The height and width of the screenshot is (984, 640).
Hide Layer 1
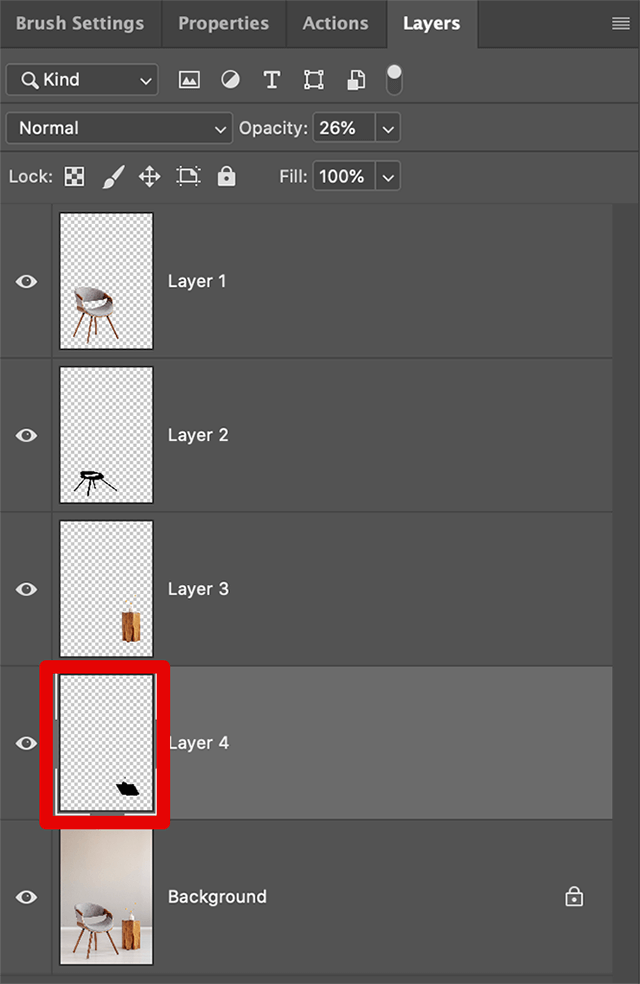coord(26,281)
